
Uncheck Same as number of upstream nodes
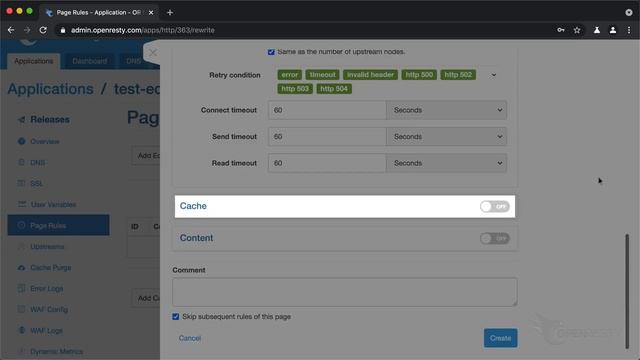(x=271, y=52)
